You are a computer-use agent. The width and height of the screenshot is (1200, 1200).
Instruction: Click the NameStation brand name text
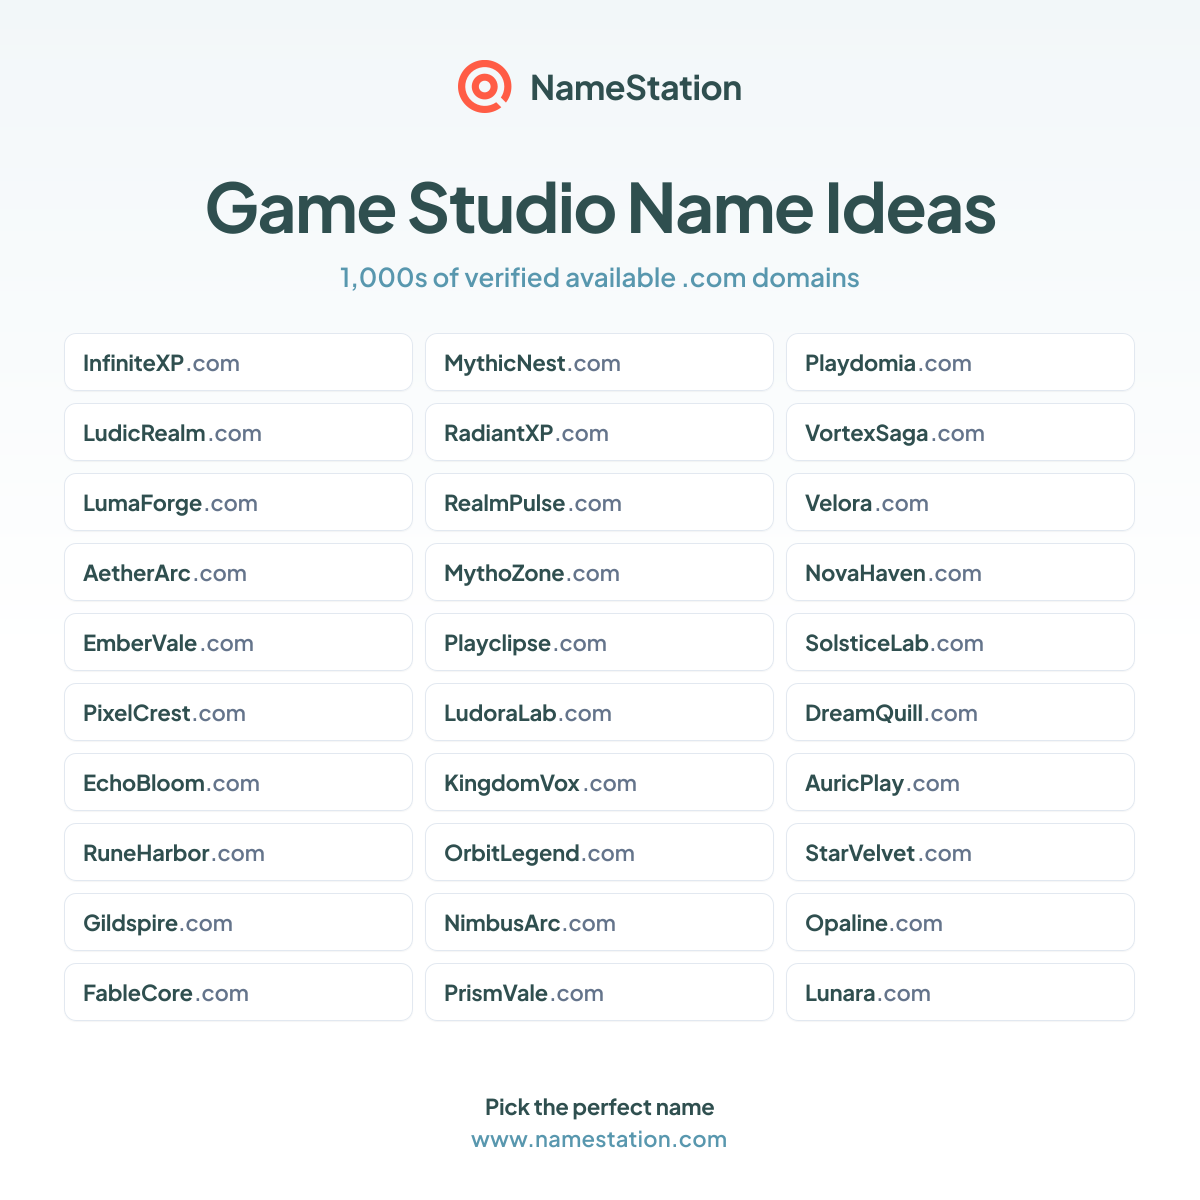point(636,88)
